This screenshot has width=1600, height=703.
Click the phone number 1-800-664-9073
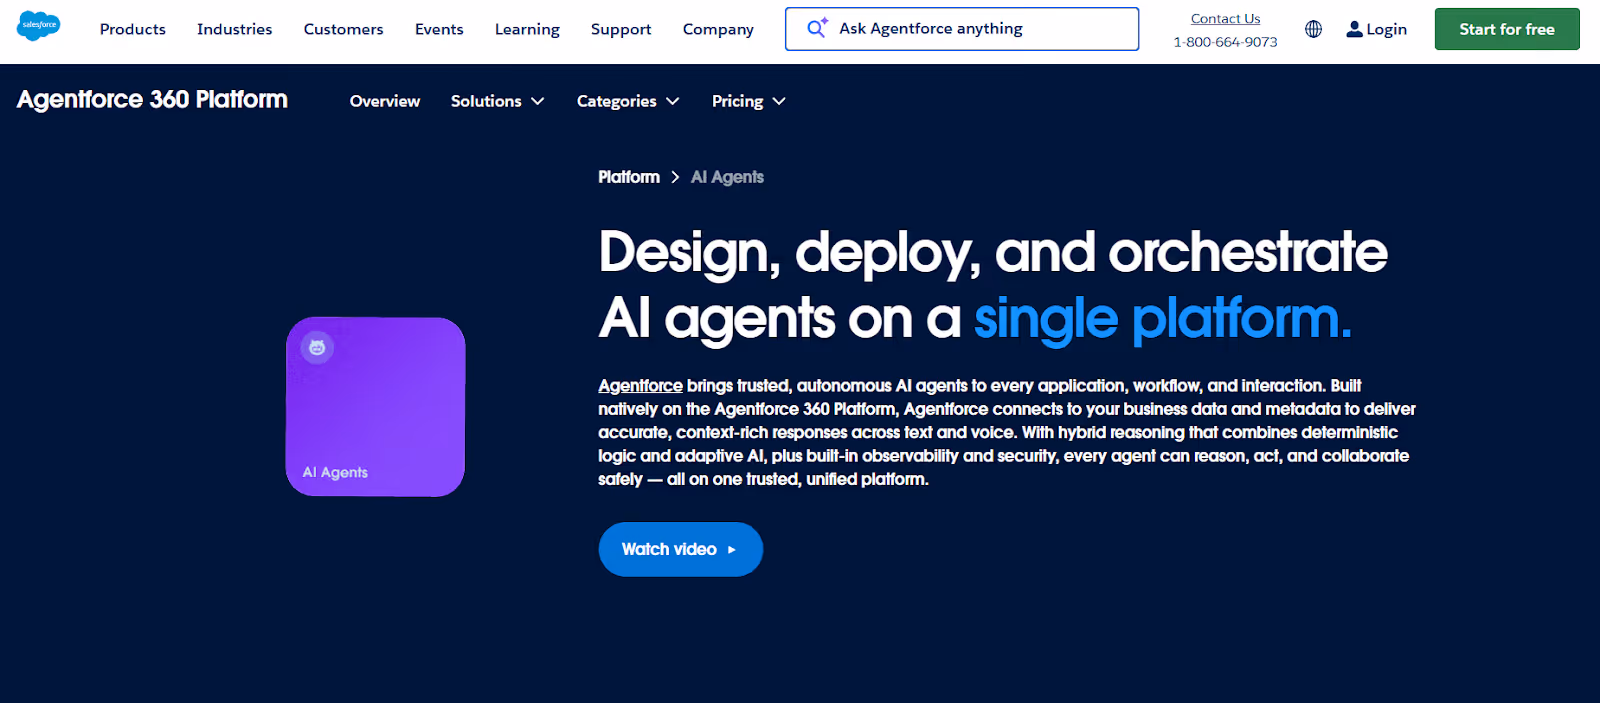point(1225,42)
